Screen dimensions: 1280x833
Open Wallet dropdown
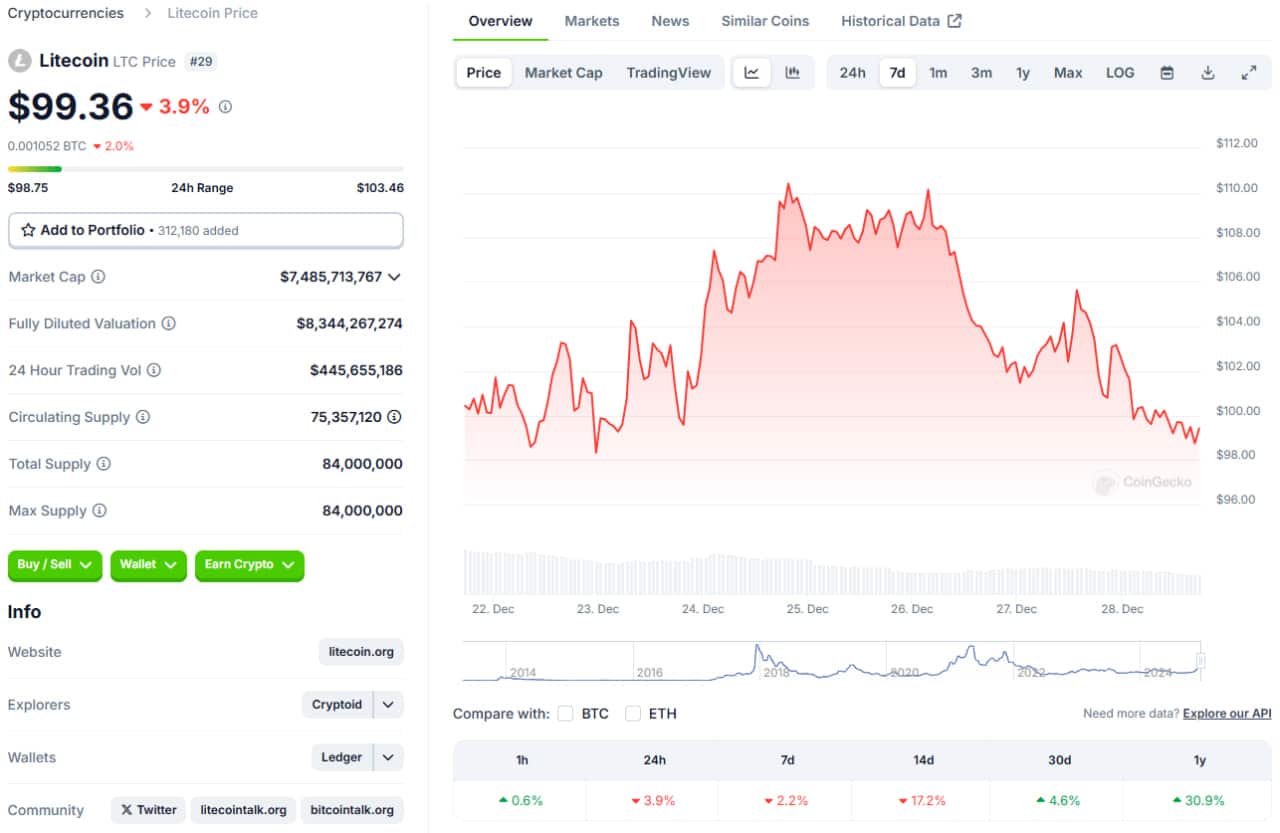point(148,565)
